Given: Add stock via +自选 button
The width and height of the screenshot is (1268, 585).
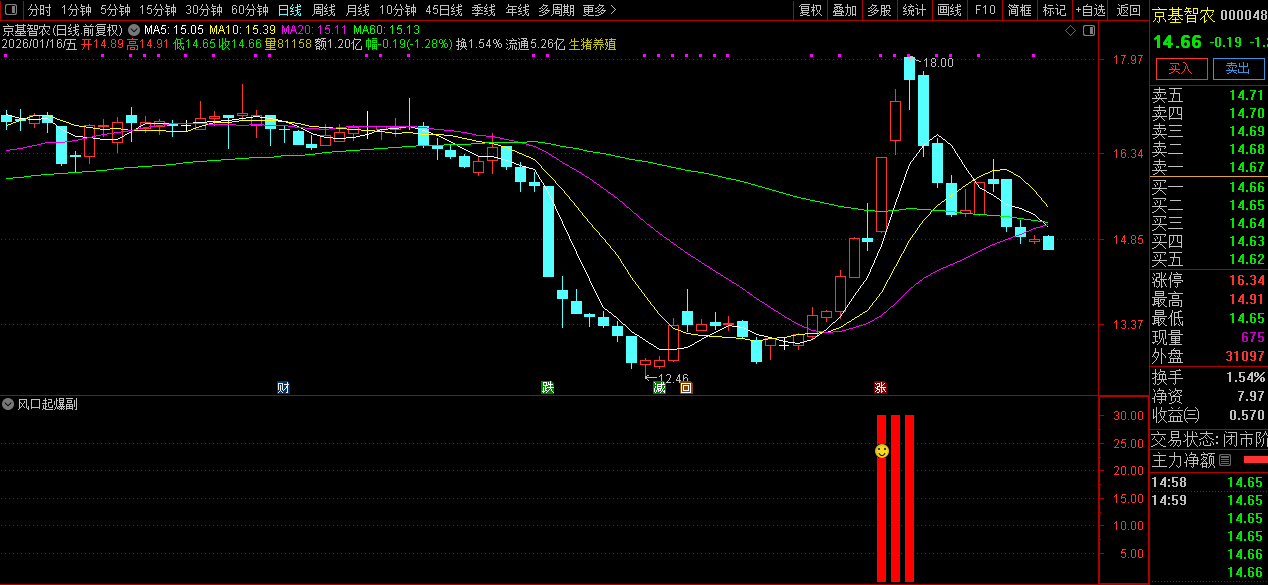Looking at the screenshot, I should pyautogui.click(x=1091, y=10).
